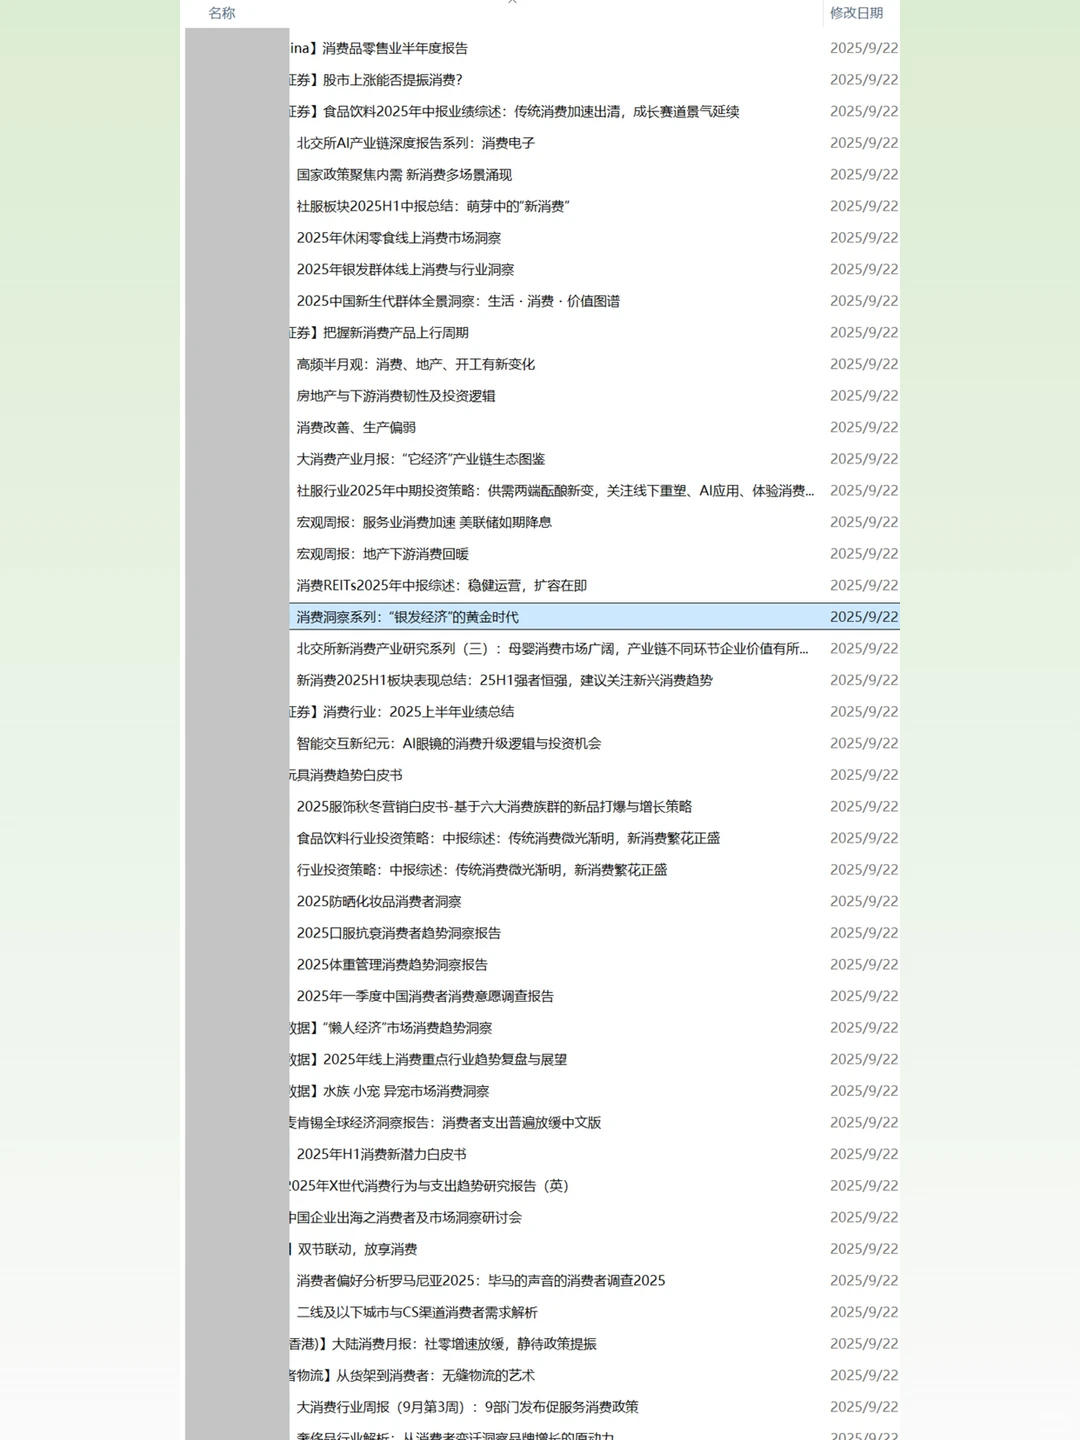Select file 2025年线上消费重点行业趋势复盘与展望
This screenshot has width=1080, height=1440.
429,1060
